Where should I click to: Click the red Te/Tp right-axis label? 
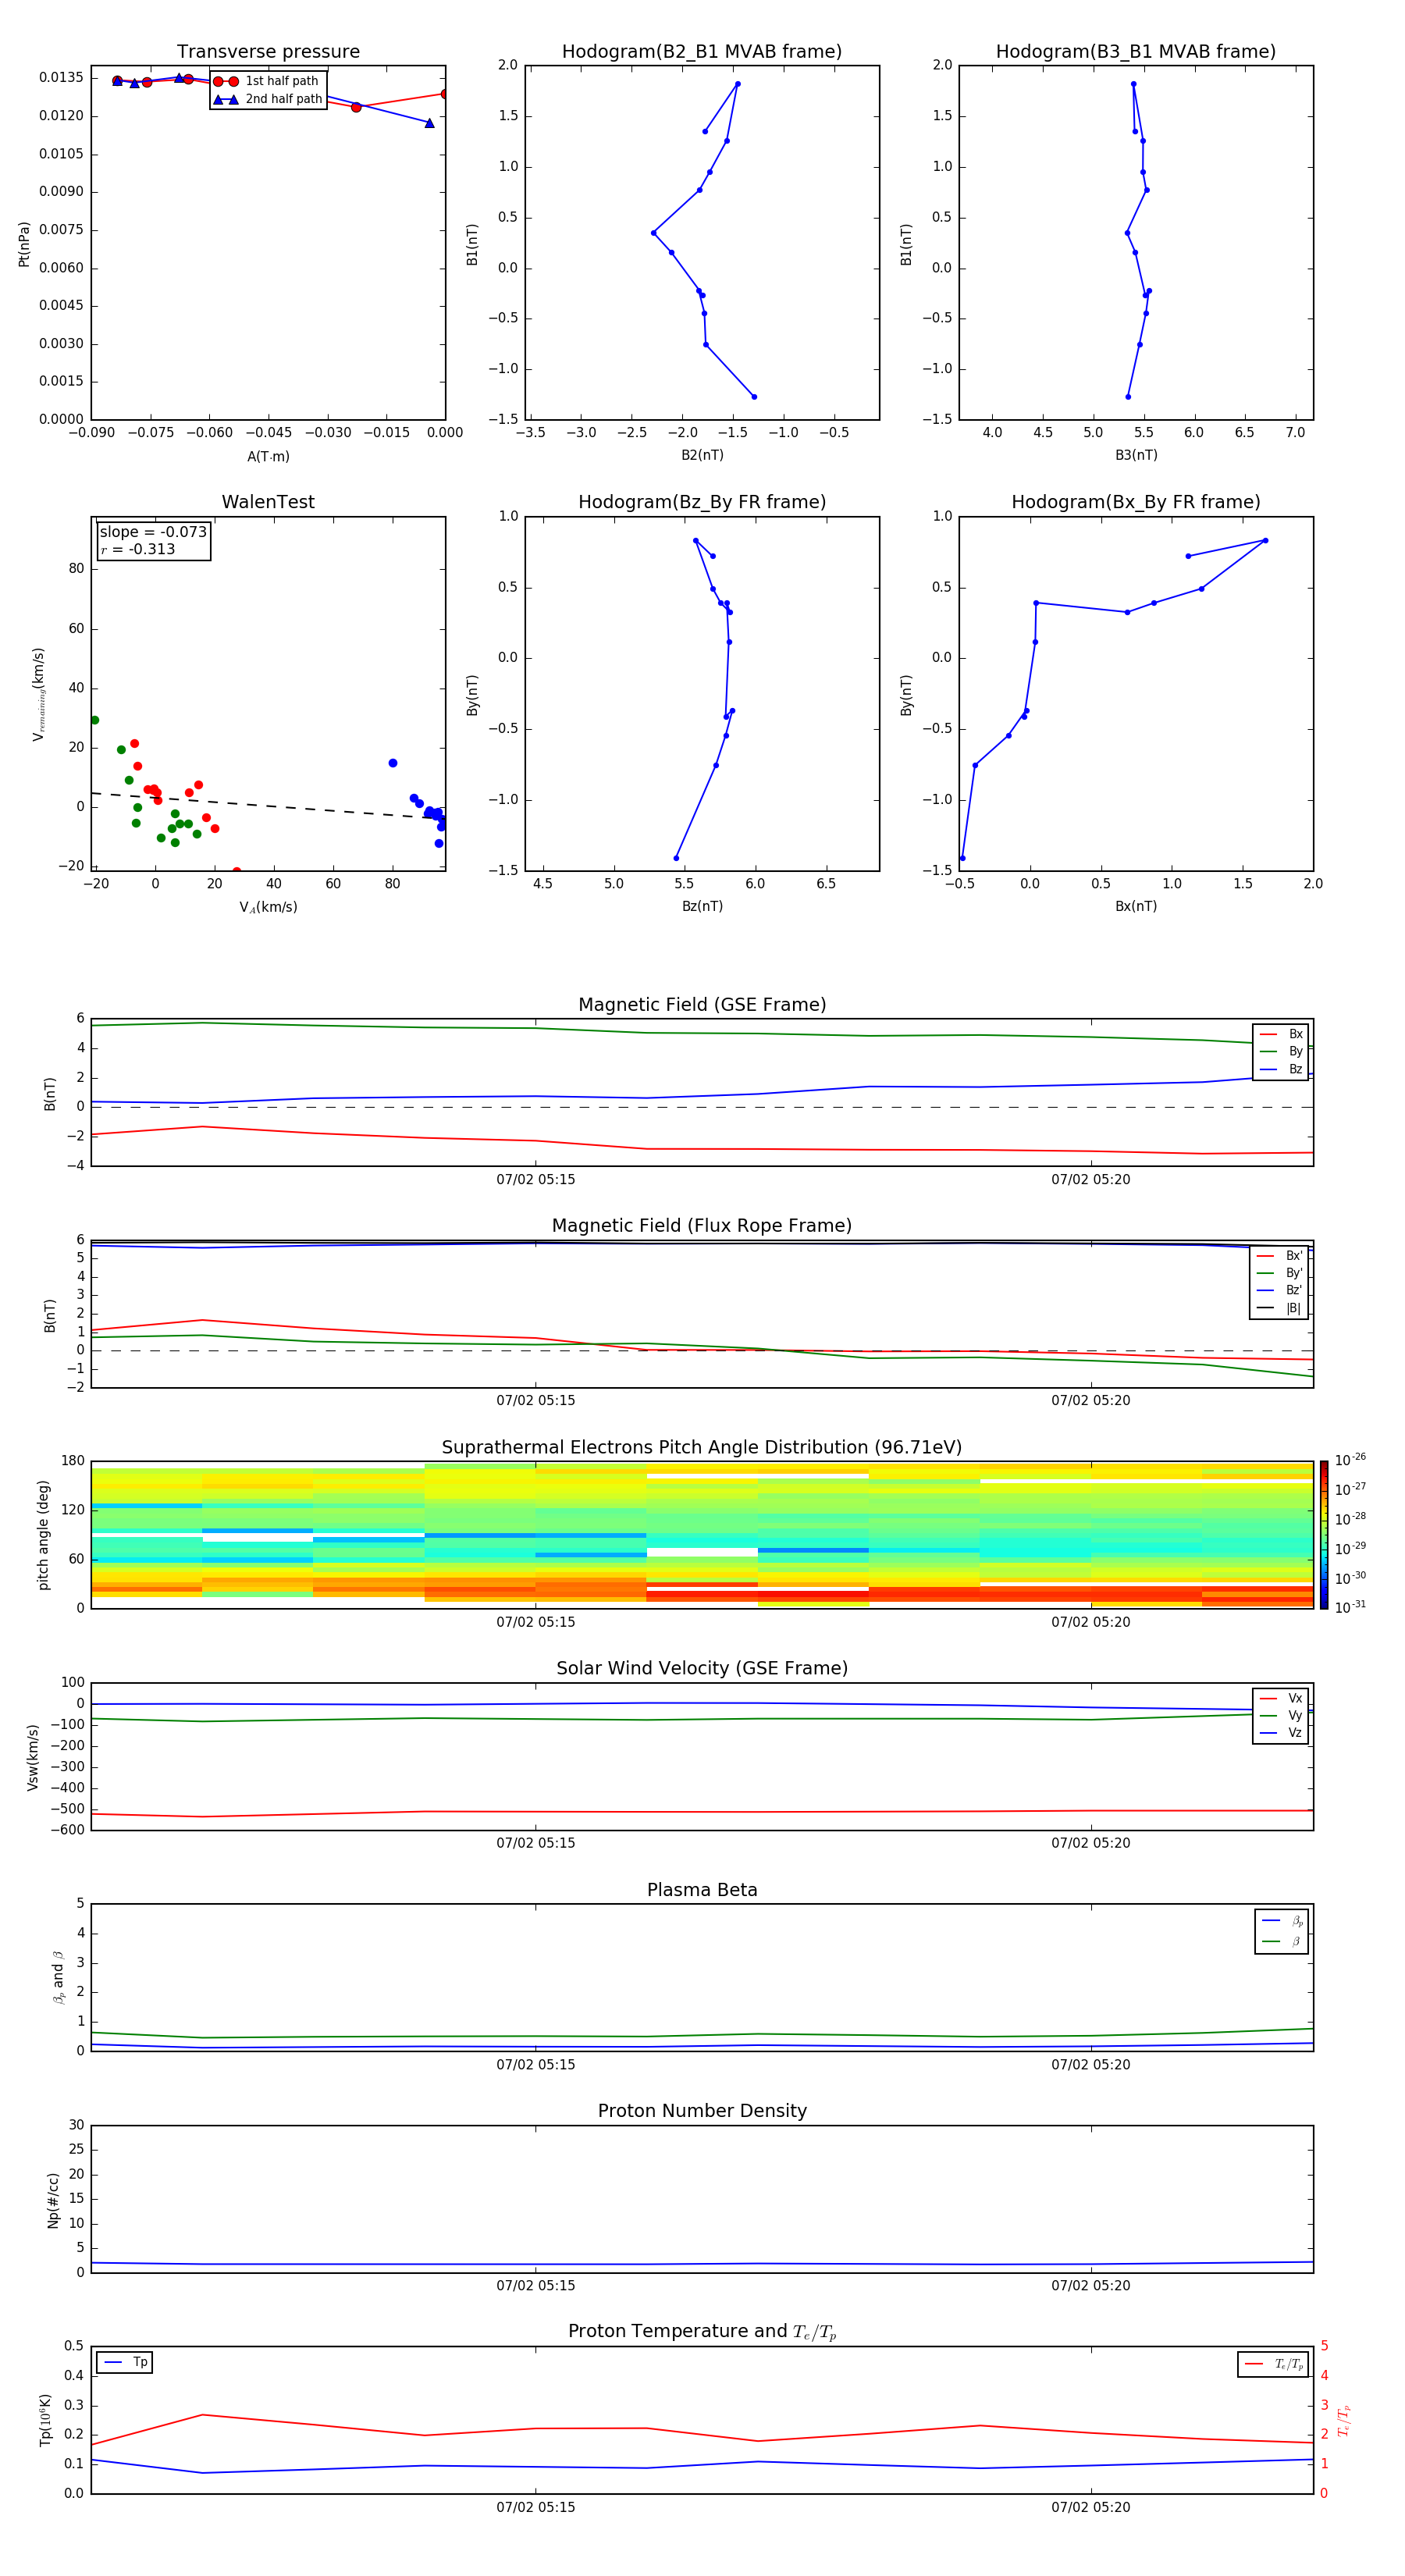pos(1344,2420)
